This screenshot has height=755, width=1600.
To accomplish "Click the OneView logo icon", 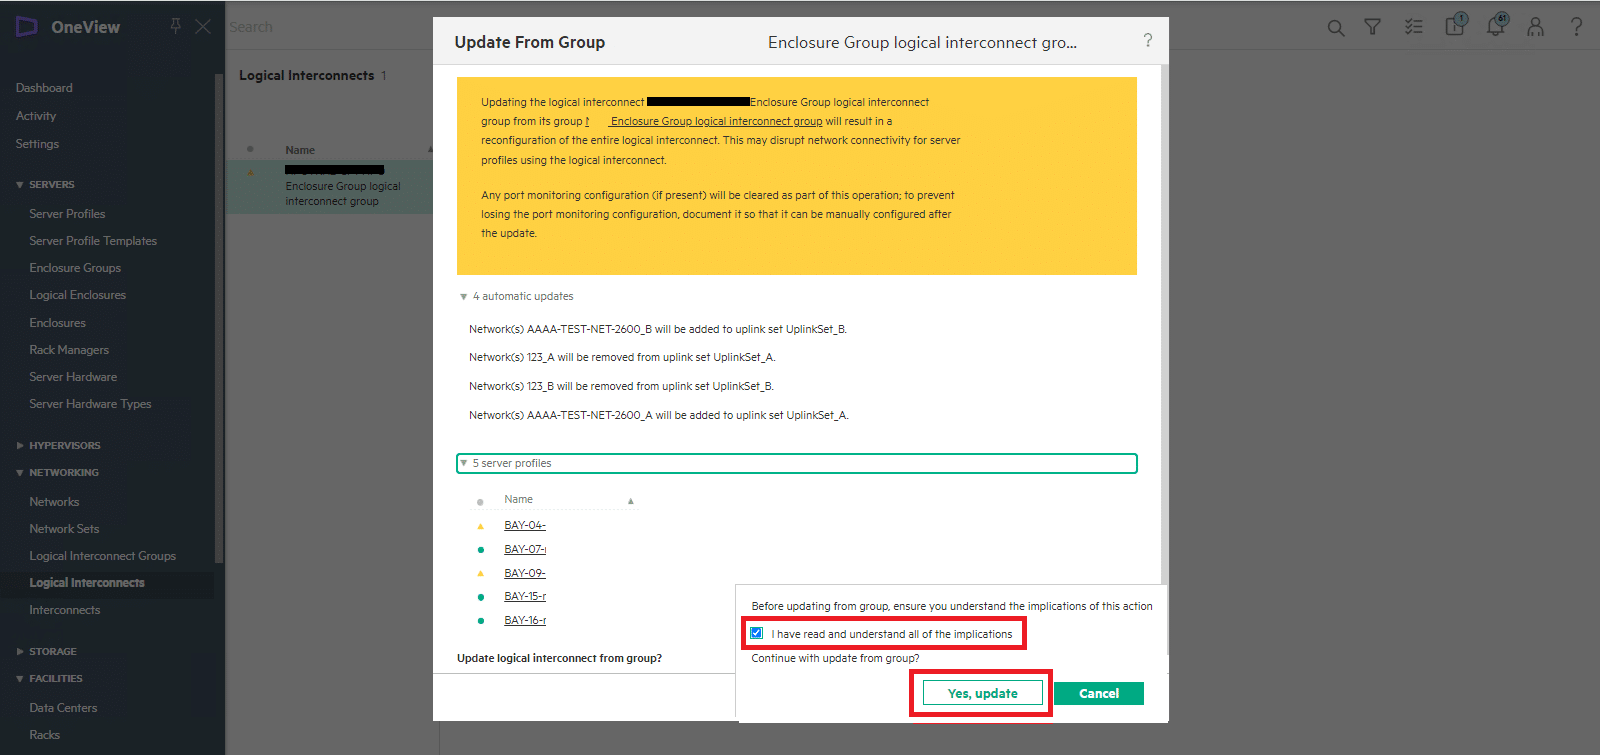I will point(27,27).
